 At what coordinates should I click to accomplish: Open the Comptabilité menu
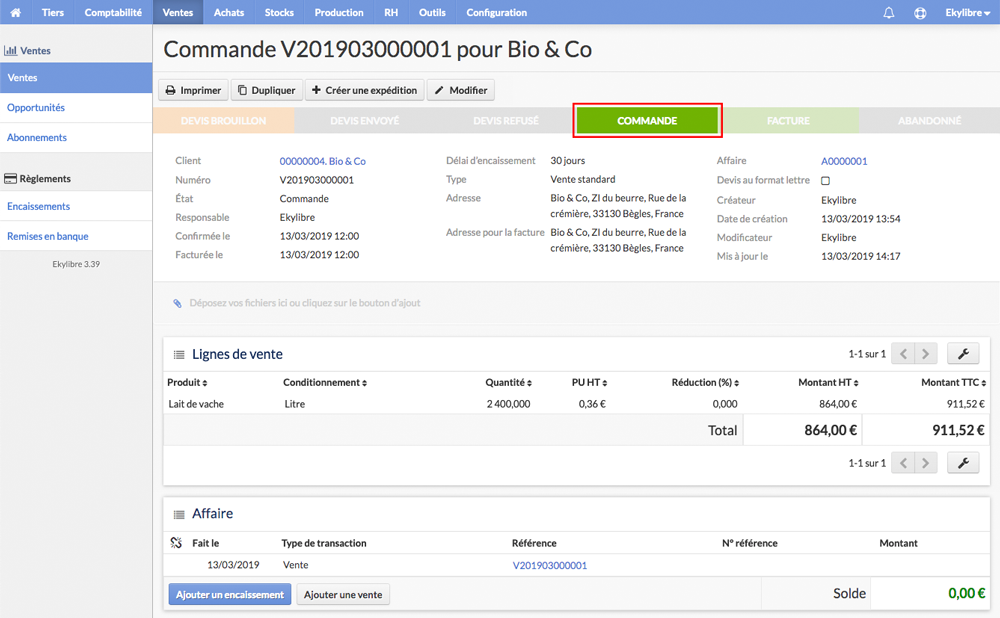point(113,12)
